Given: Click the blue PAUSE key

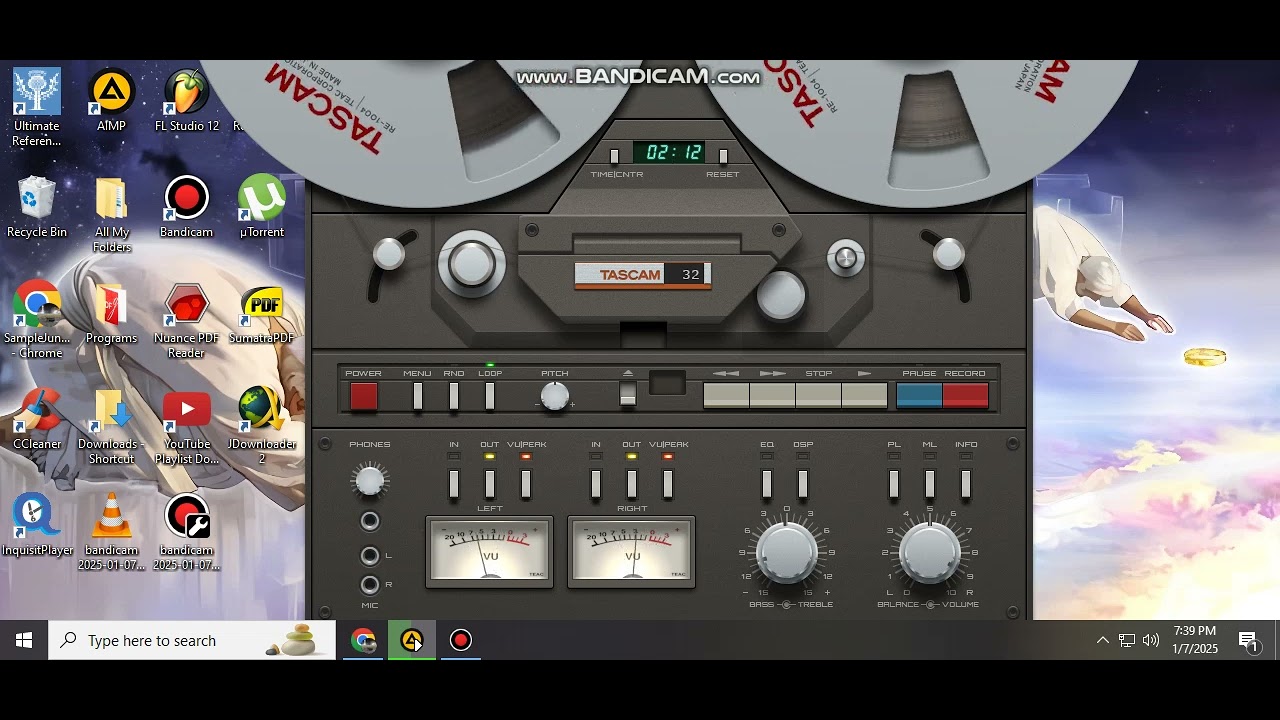Looking at the screenshot, I should 919,396.
